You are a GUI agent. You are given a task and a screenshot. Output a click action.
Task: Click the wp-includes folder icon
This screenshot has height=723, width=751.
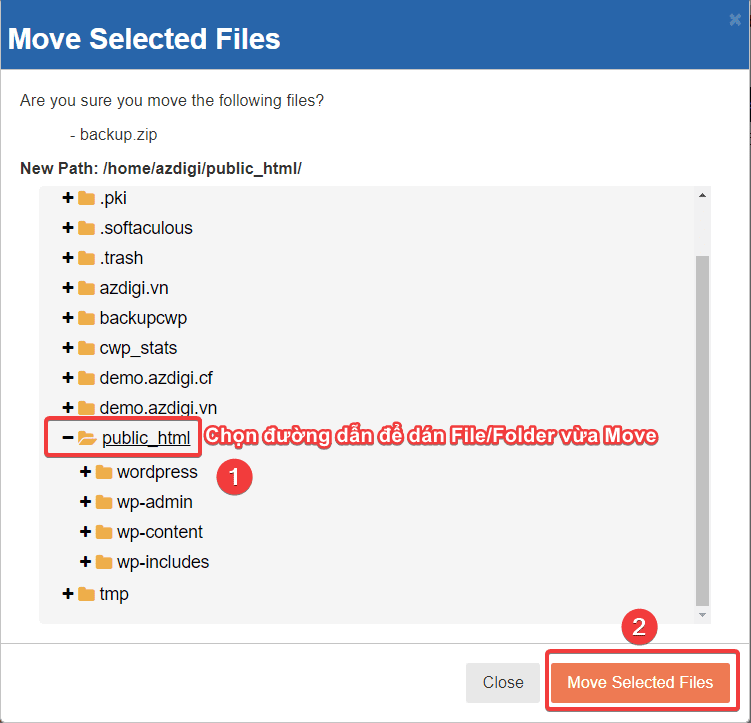(x=104, y=562)
